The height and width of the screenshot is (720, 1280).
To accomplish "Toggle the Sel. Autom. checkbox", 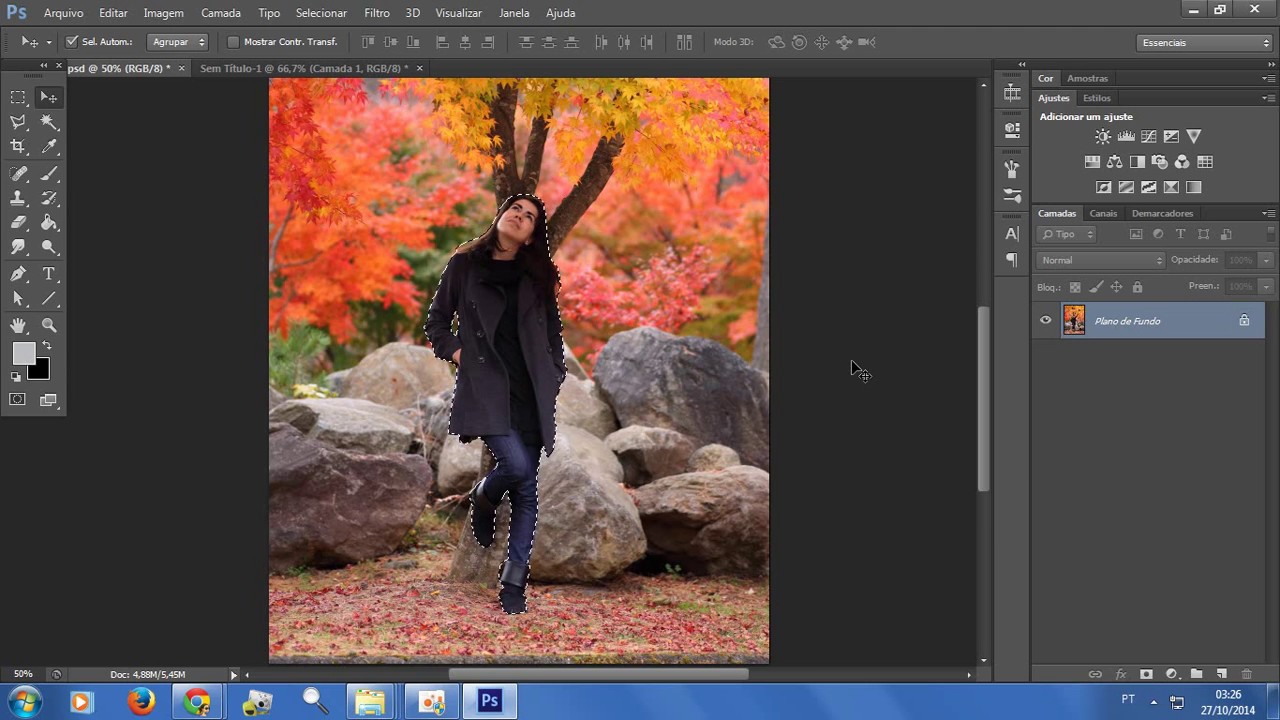I will [72, 42].
